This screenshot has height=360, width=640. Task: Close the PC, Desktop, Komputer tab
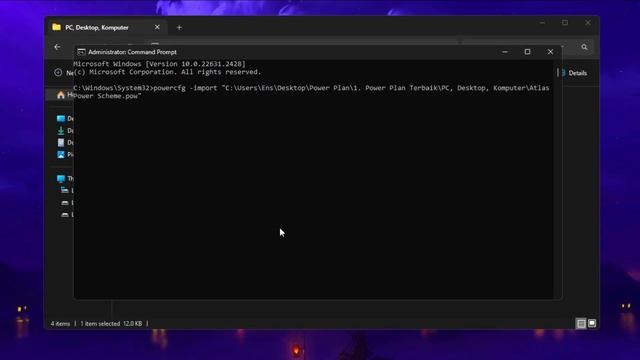(157, 27)
